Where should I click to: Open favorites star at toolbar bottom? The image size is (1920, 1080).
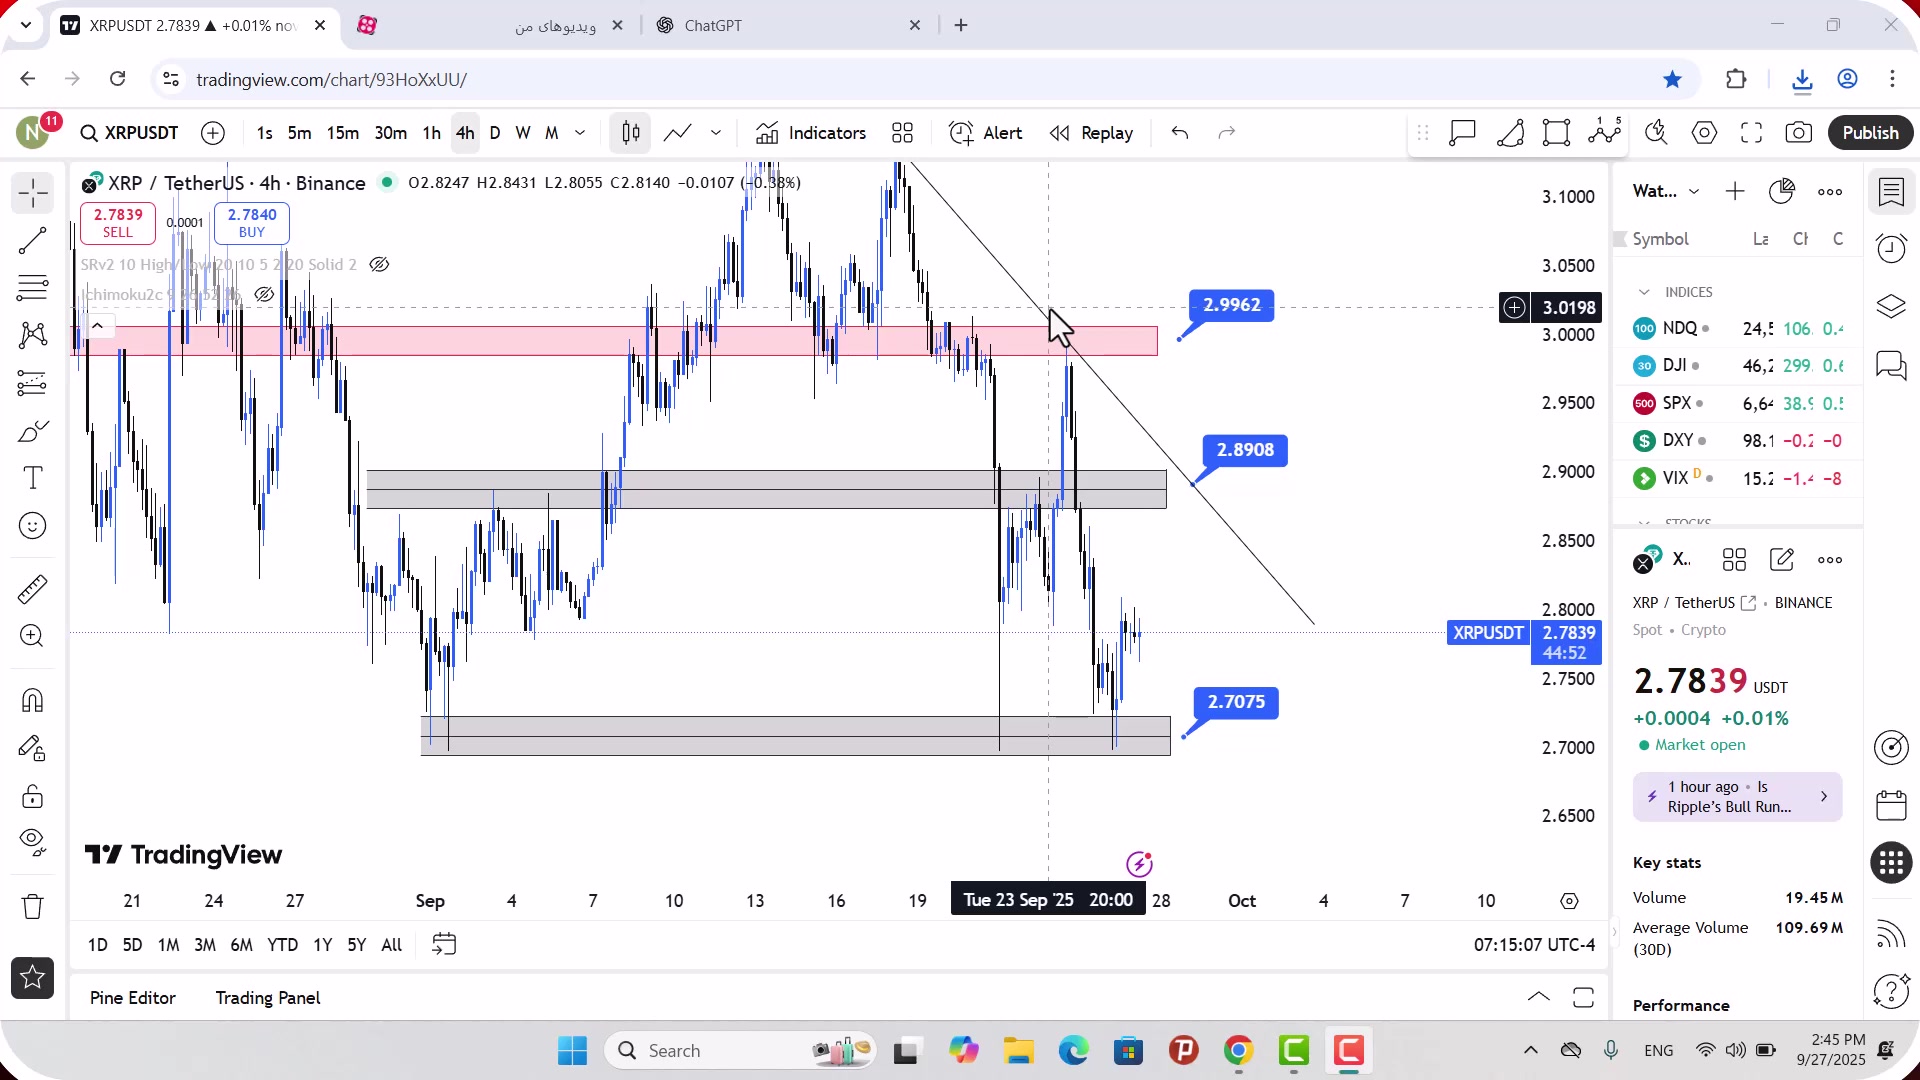pyautogui.click(x=33, y=978)
